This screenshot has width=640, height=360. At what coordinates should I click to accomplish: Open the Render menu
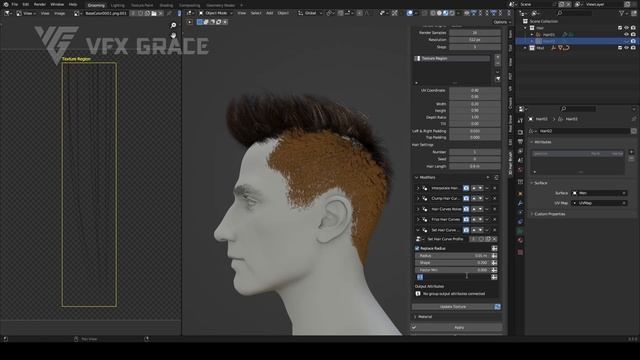click(40, 4)
